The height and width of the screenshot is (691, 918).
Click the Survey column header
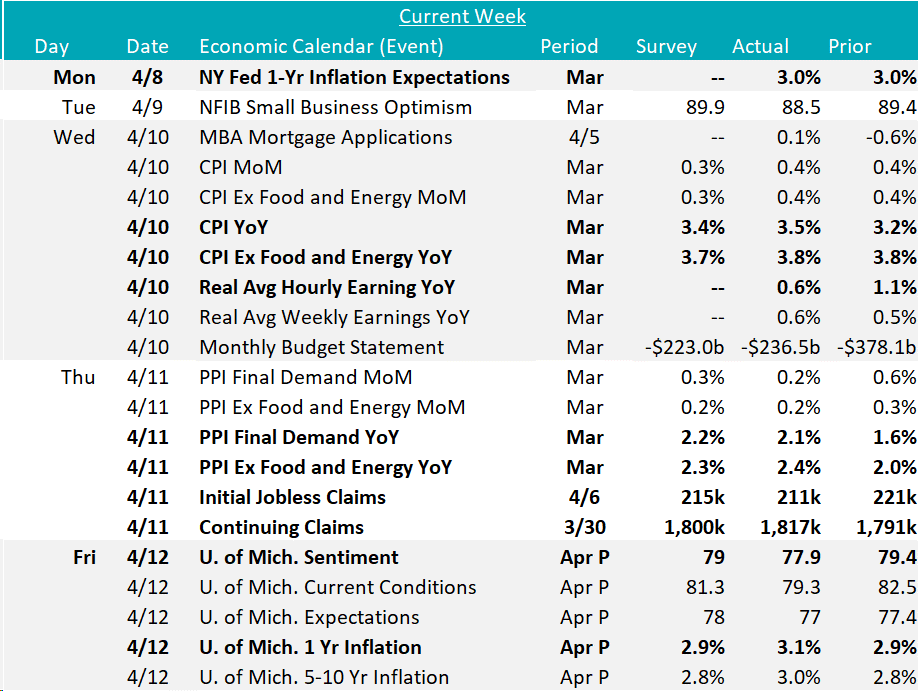click(x=666, y=47)
